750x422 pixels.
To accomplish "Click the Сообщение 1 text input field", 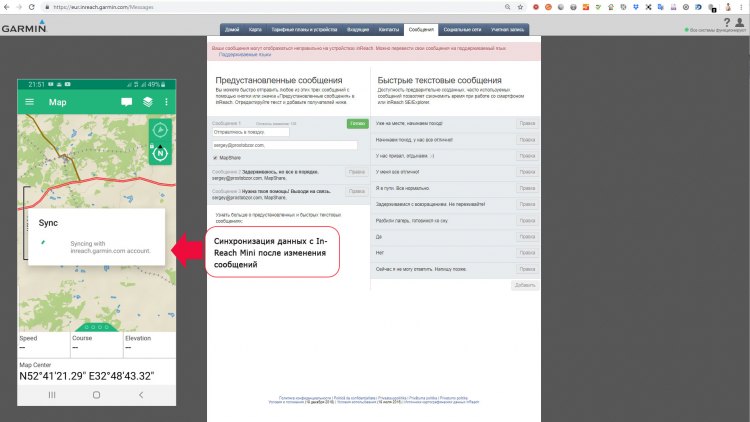I will 251,132.
